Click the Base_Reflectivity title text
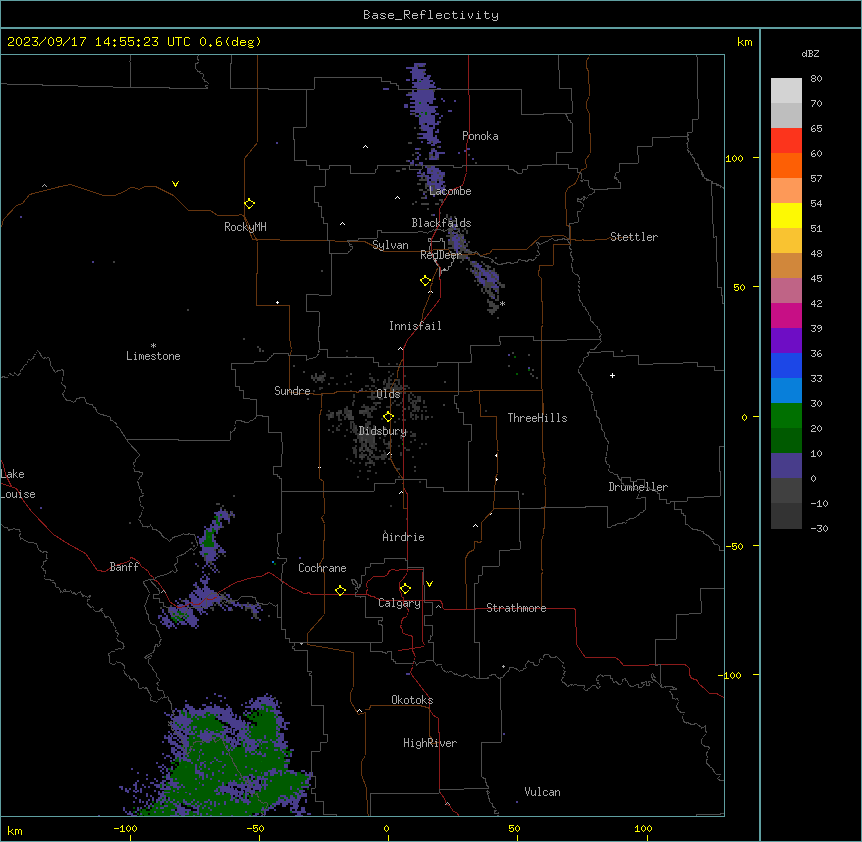The image size is (862, 842). click(431, 15)
